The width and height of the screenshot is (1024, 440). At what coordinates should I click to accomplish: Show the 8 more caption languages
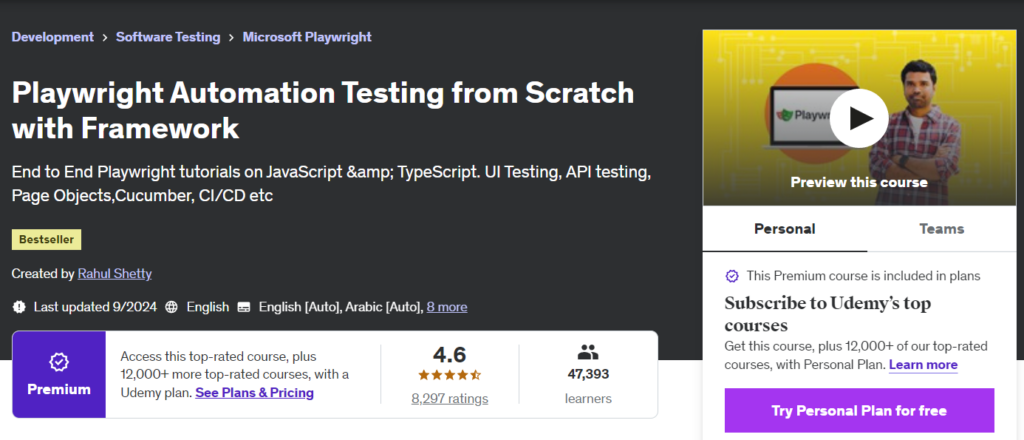click(447, 307)
